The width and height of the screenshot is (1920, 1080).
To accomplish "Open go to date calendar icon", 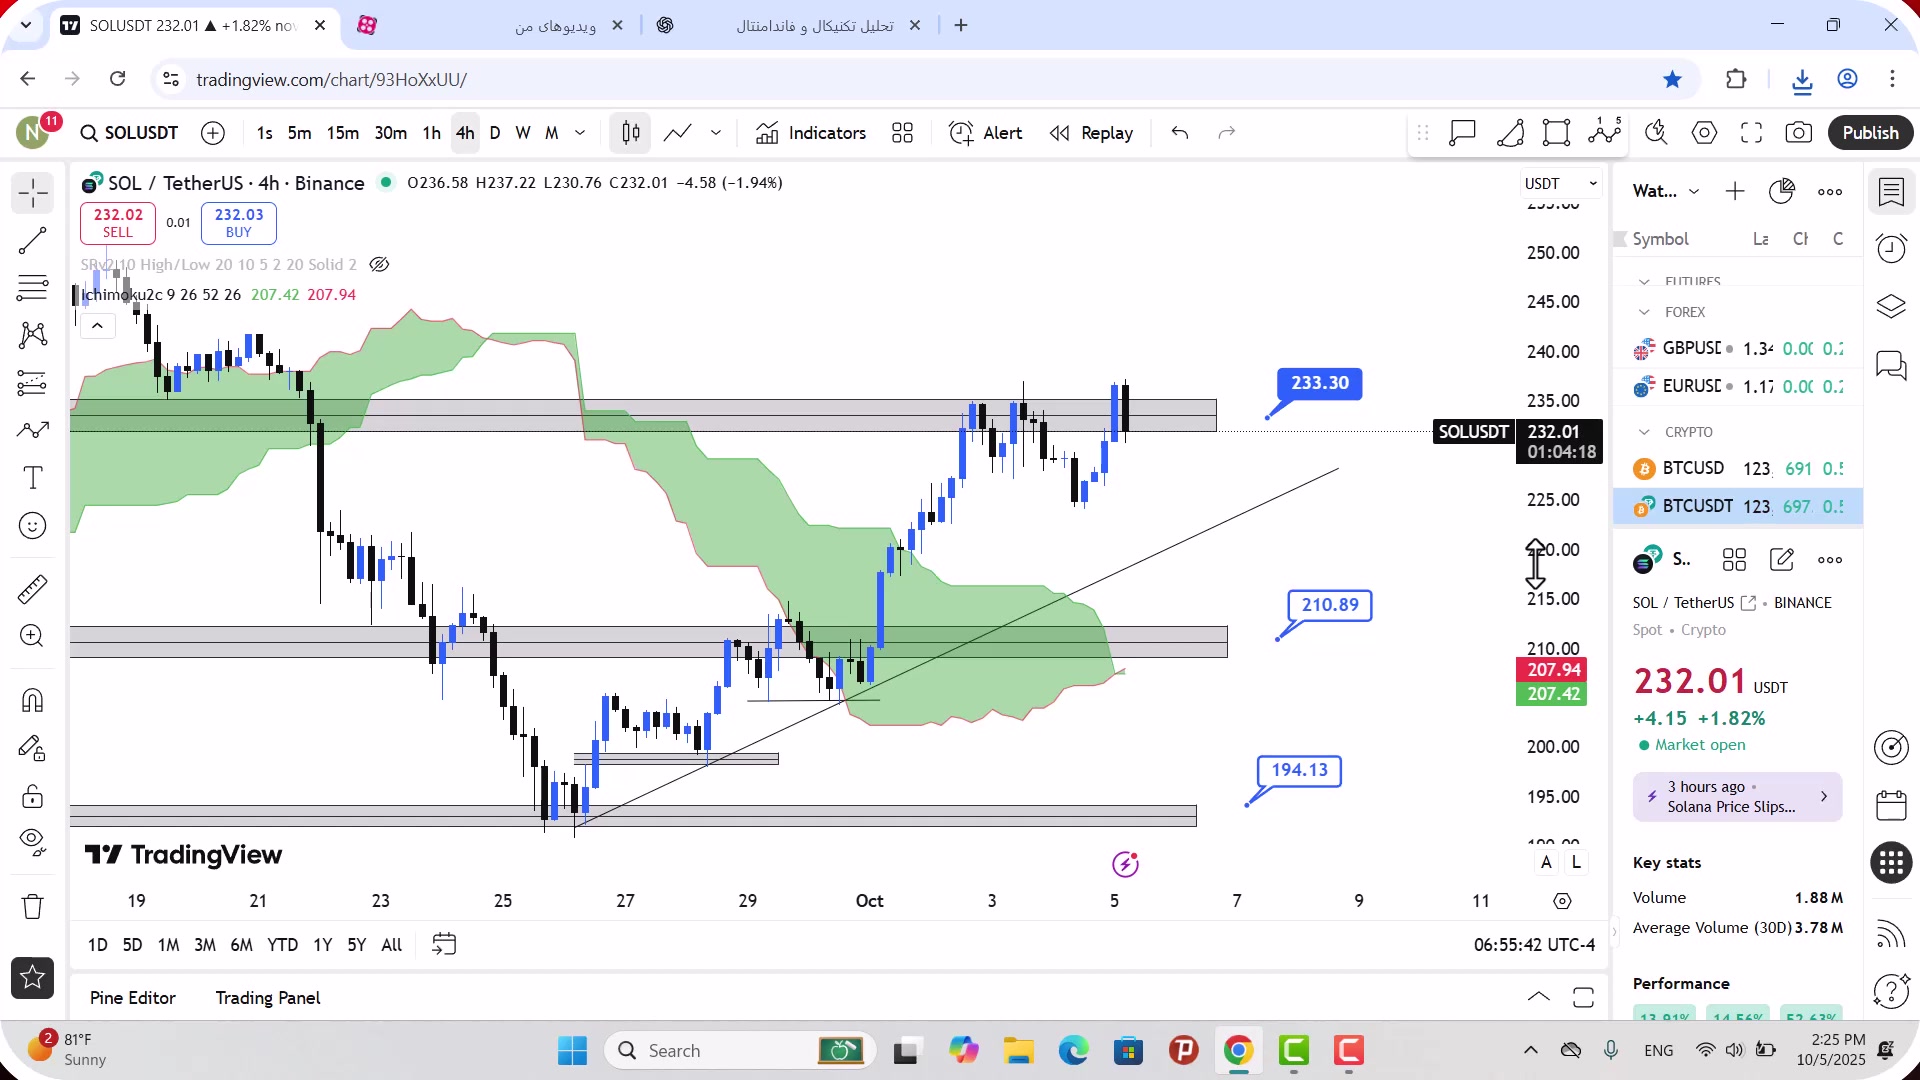I will (444, 945).
